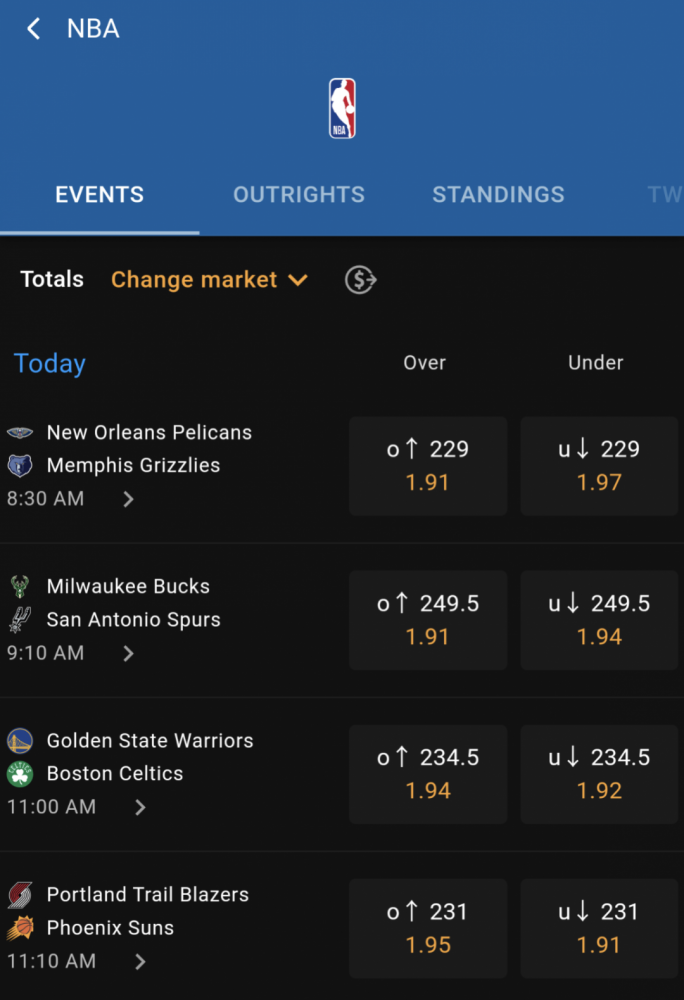Bet under 229 at 1.97 odds
This screenshot has height=1000, width=684.
pos(599,466)
